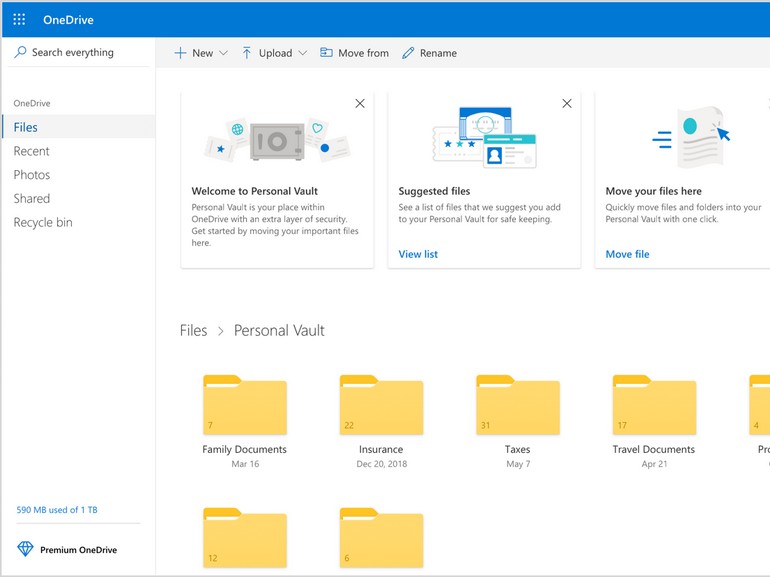Expand the Upload dropdown arrow
This screenshot has width=770, height=577.
[x=302, y=53]
